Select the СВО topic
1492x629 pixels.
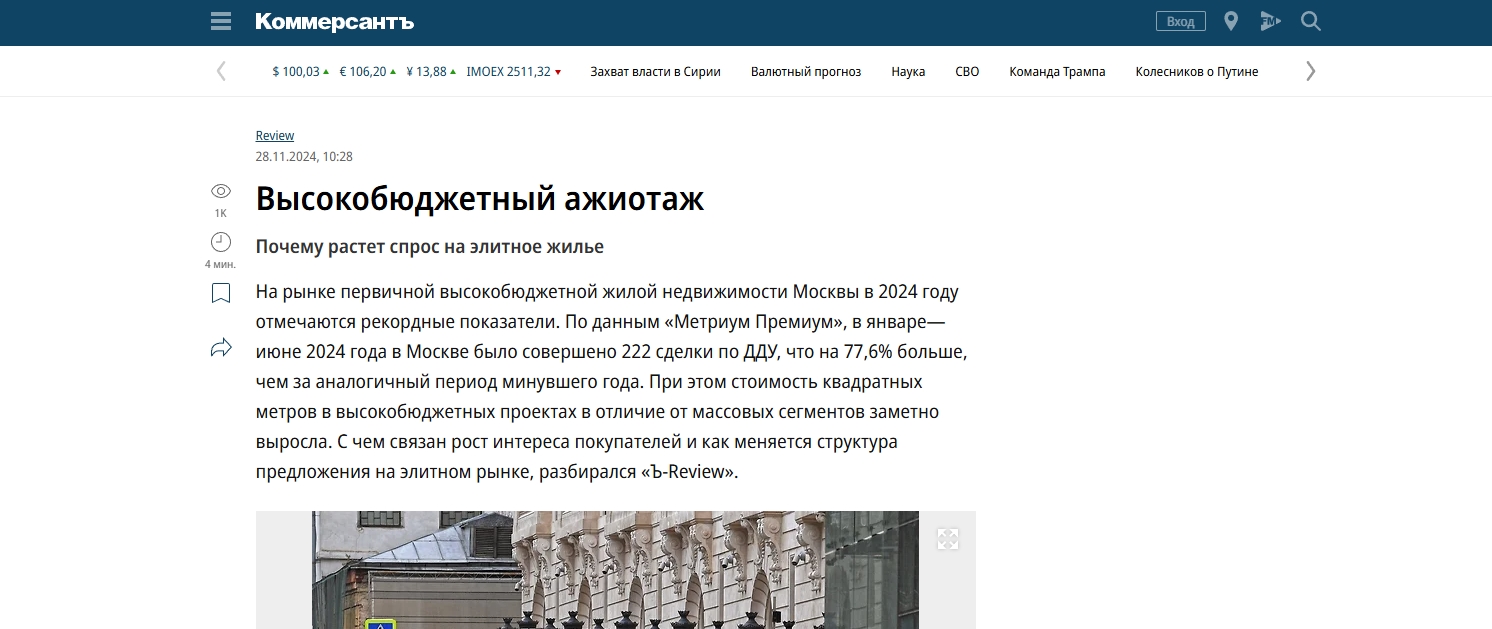(x=966, y=71)
